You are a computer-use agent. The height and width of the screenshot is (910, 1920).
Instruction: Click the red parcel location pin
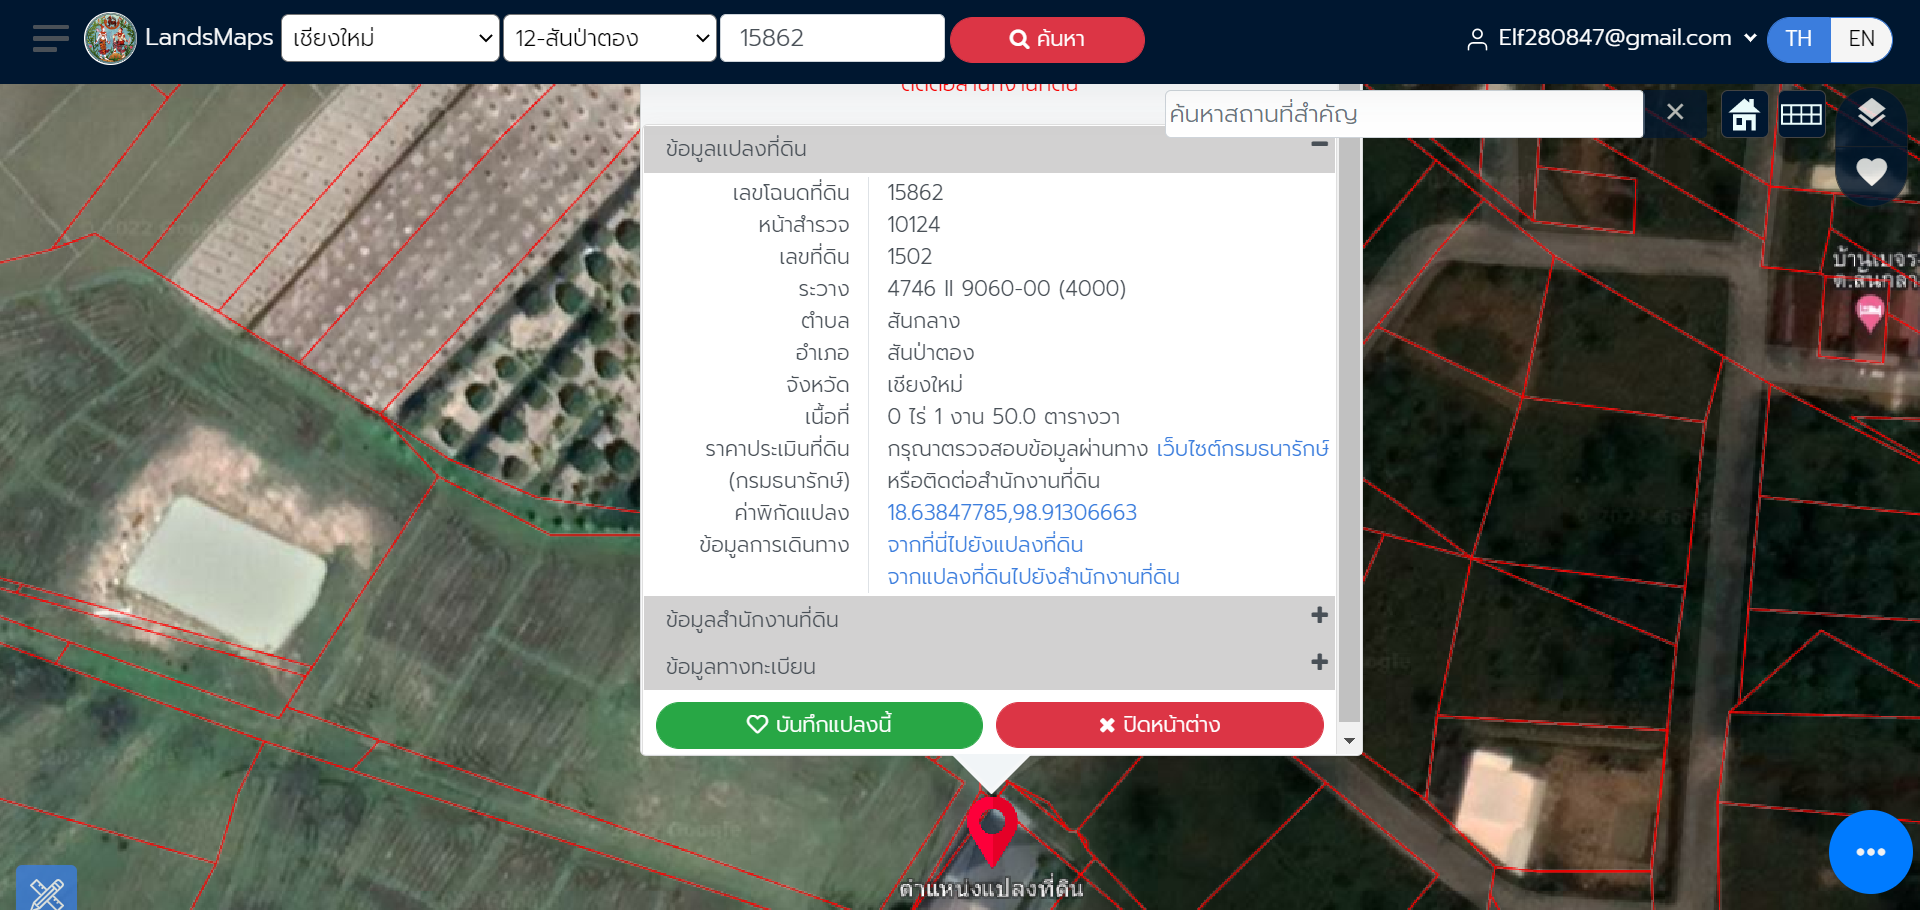click(x=992, y=830)
